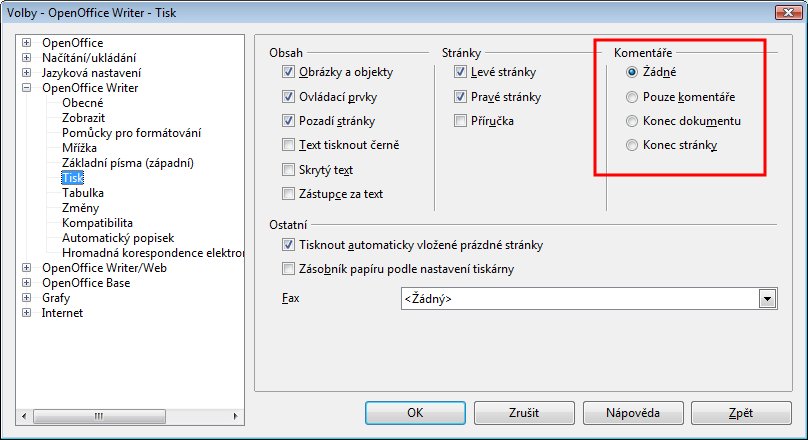
Task: Expand the Grafy node
Action: tap(26, 298)
